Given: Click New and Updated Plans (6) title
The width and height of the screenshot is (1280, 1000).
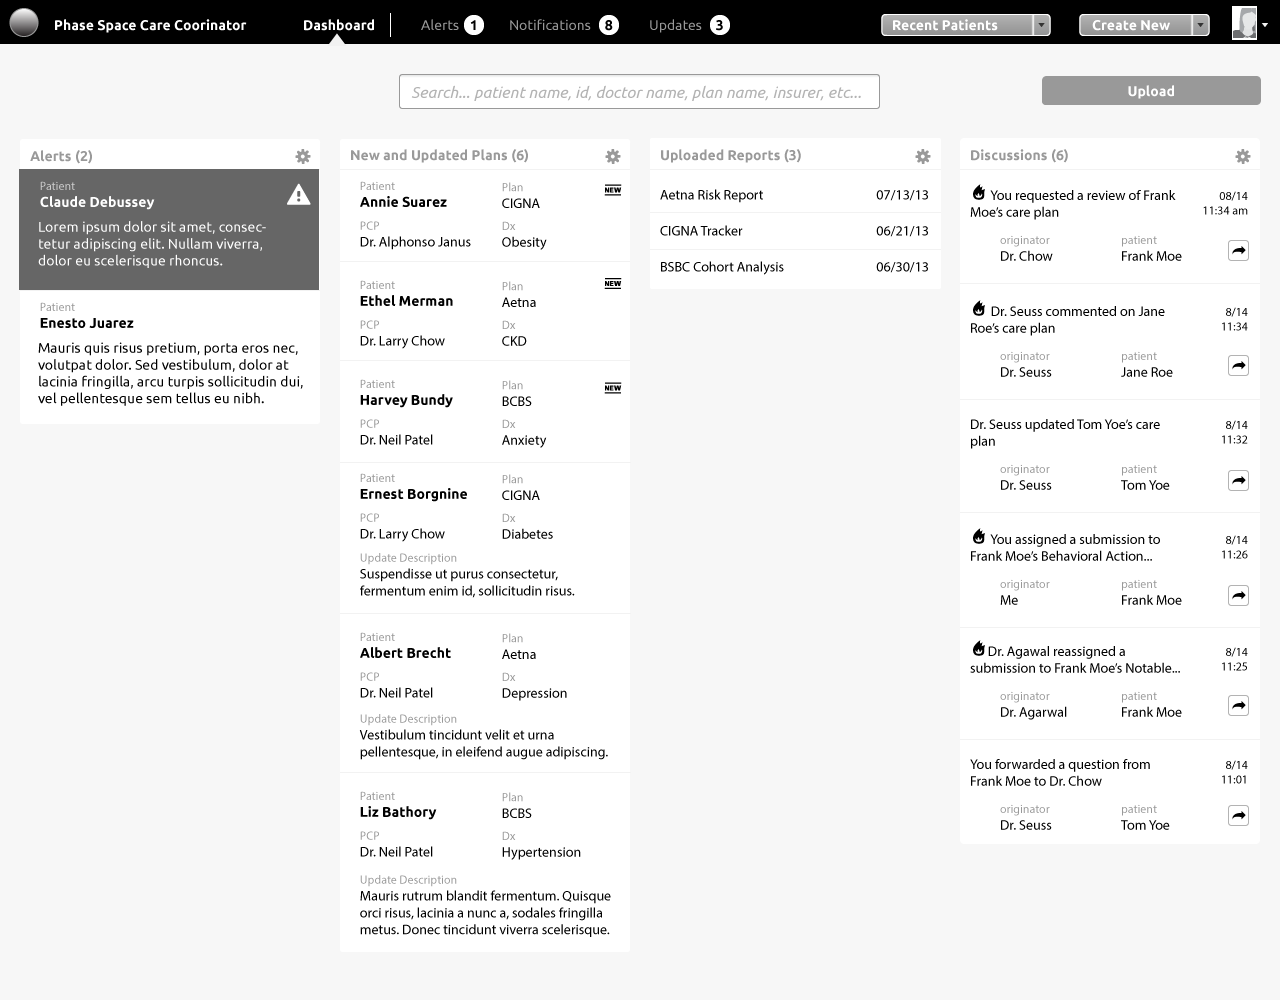Looking at the screenshot, I should 439,155.
